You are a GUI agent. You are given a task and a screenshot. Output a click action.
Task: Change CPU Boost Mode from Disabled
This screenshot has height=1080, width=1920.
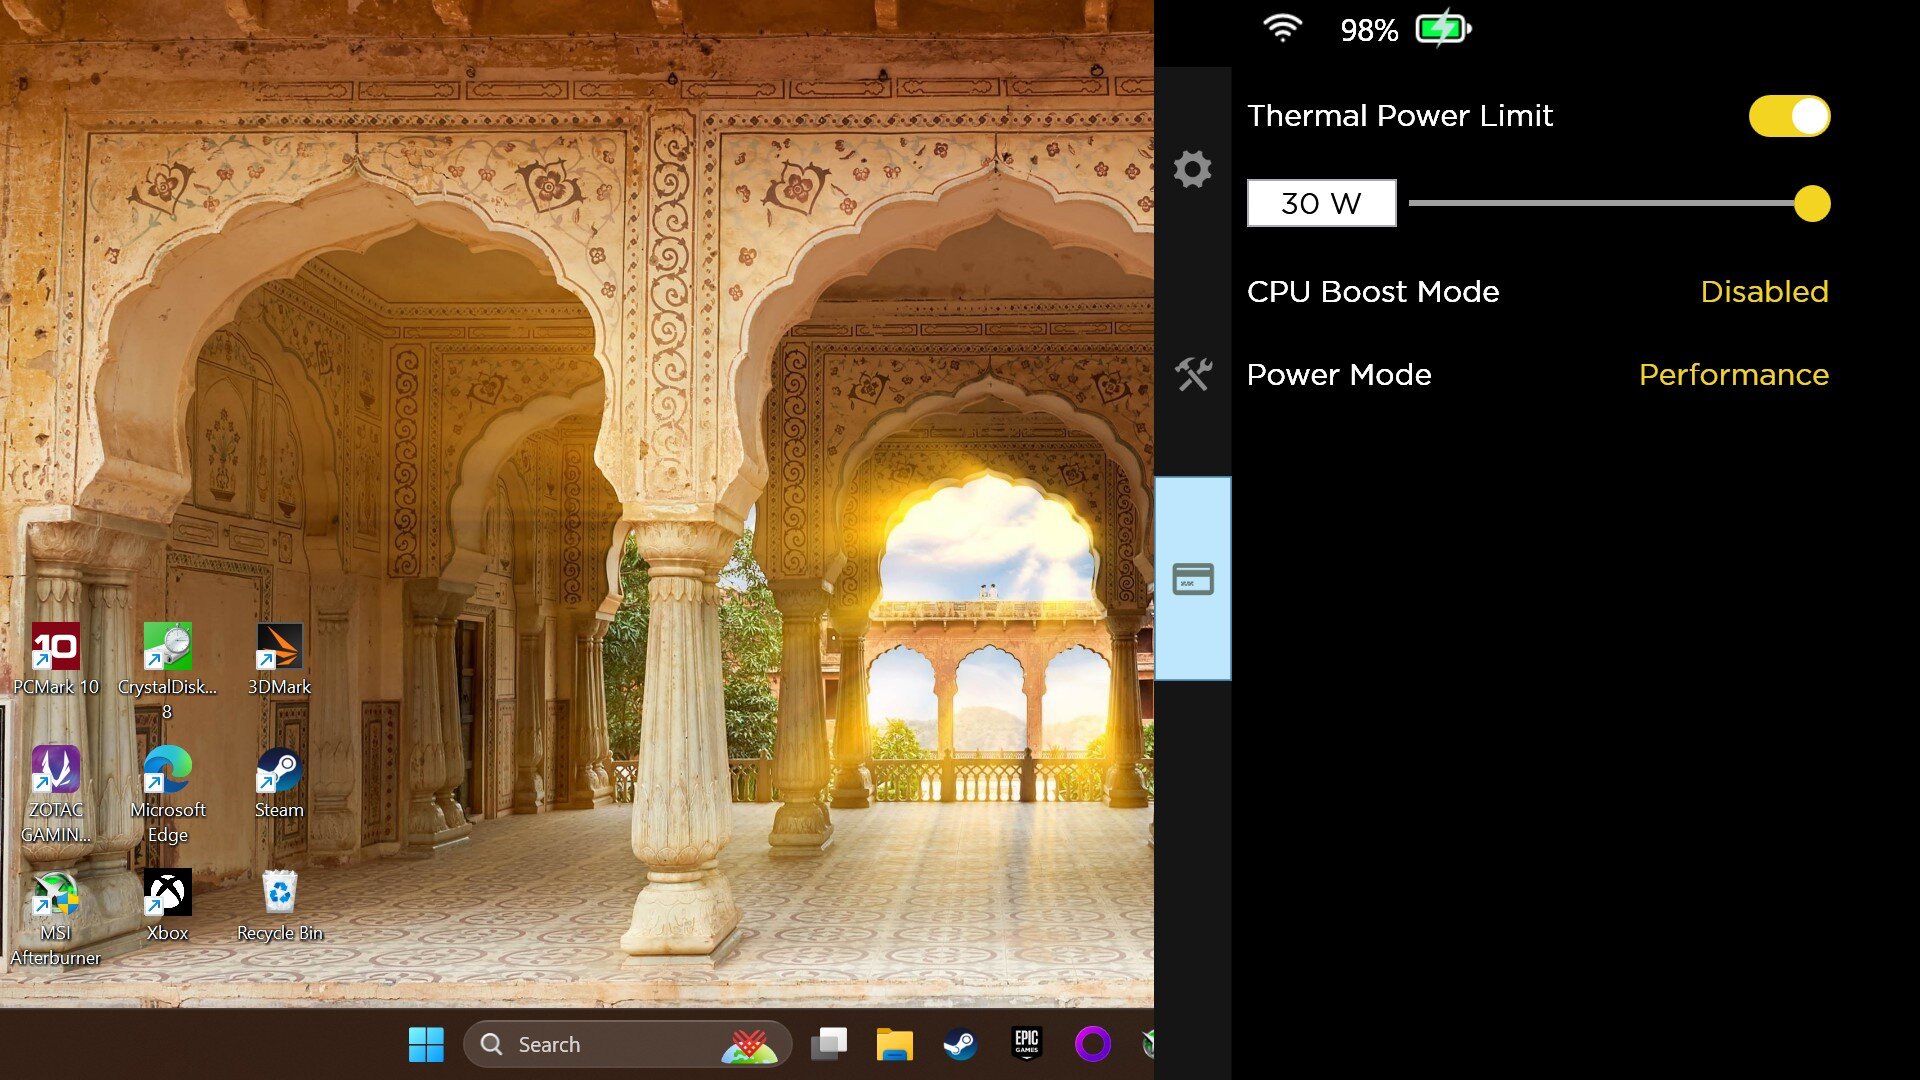pyautogui.click(x=1764, y=291)
